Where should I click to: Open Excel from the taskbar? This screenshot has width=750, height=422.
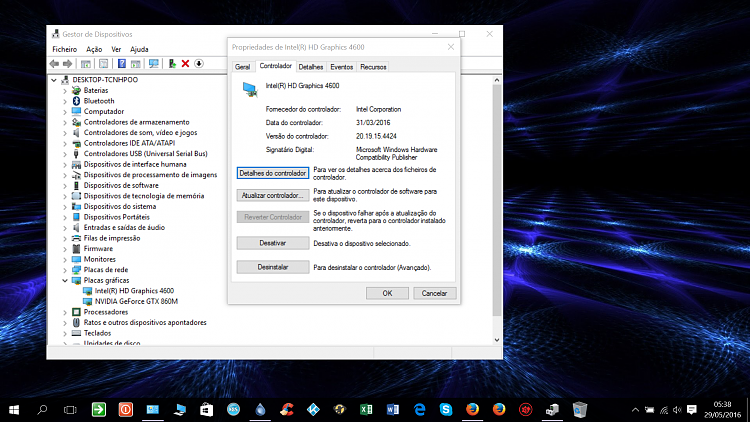[x=366, y=409]
